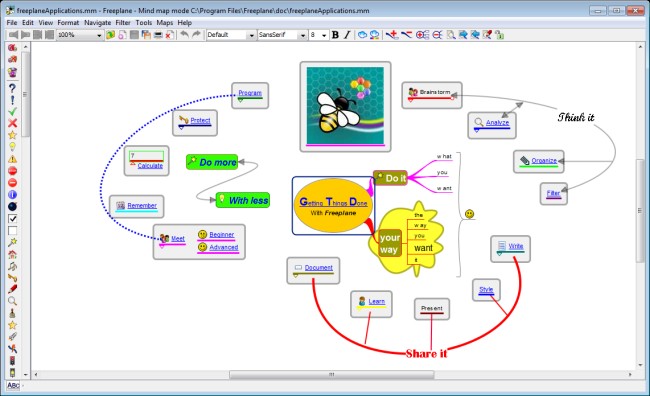This screenshot has width=650, height=396.
Task: Open the Style node link
Action: [x=486, y=289]
